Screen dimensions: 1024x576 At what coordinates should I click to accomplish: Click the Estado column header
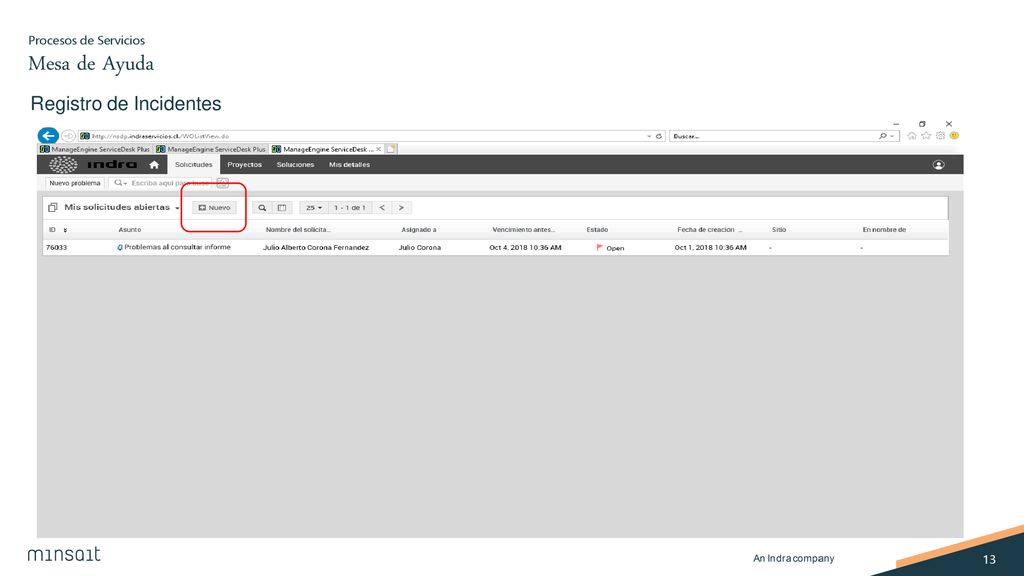597,230
